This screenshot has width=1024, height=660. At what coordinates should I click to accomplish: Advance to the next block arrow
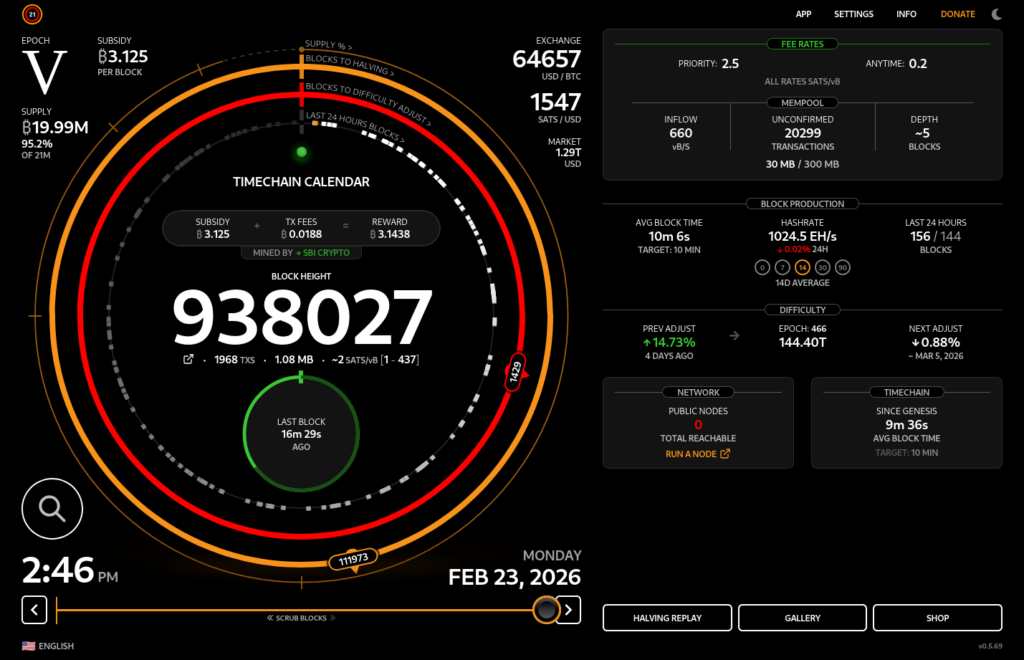click(x=568, y=609)
